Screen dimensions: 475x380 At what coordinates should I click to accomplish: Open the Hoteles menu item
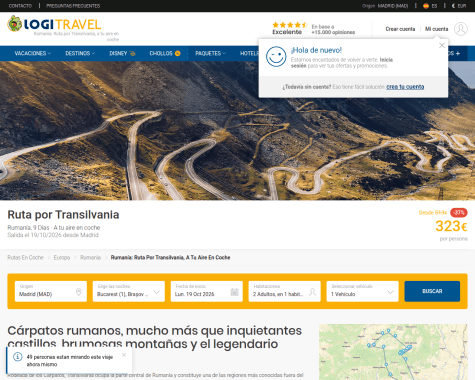pyautogui.click(x=249, y=53)
